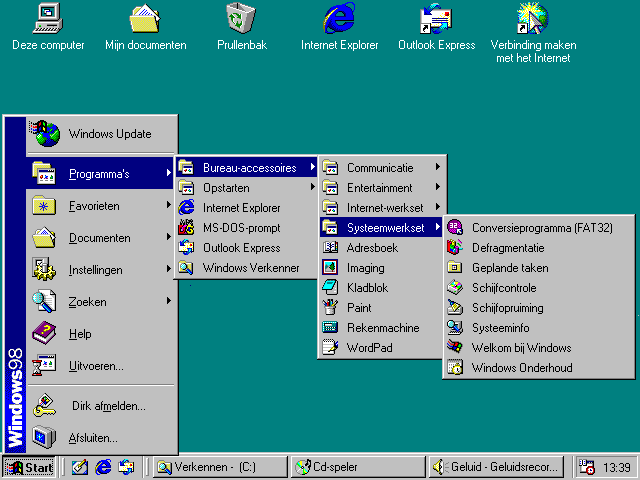Click the Dirk afmelden key icon
The width and height of the screenshot is (640, 480).
44,405
